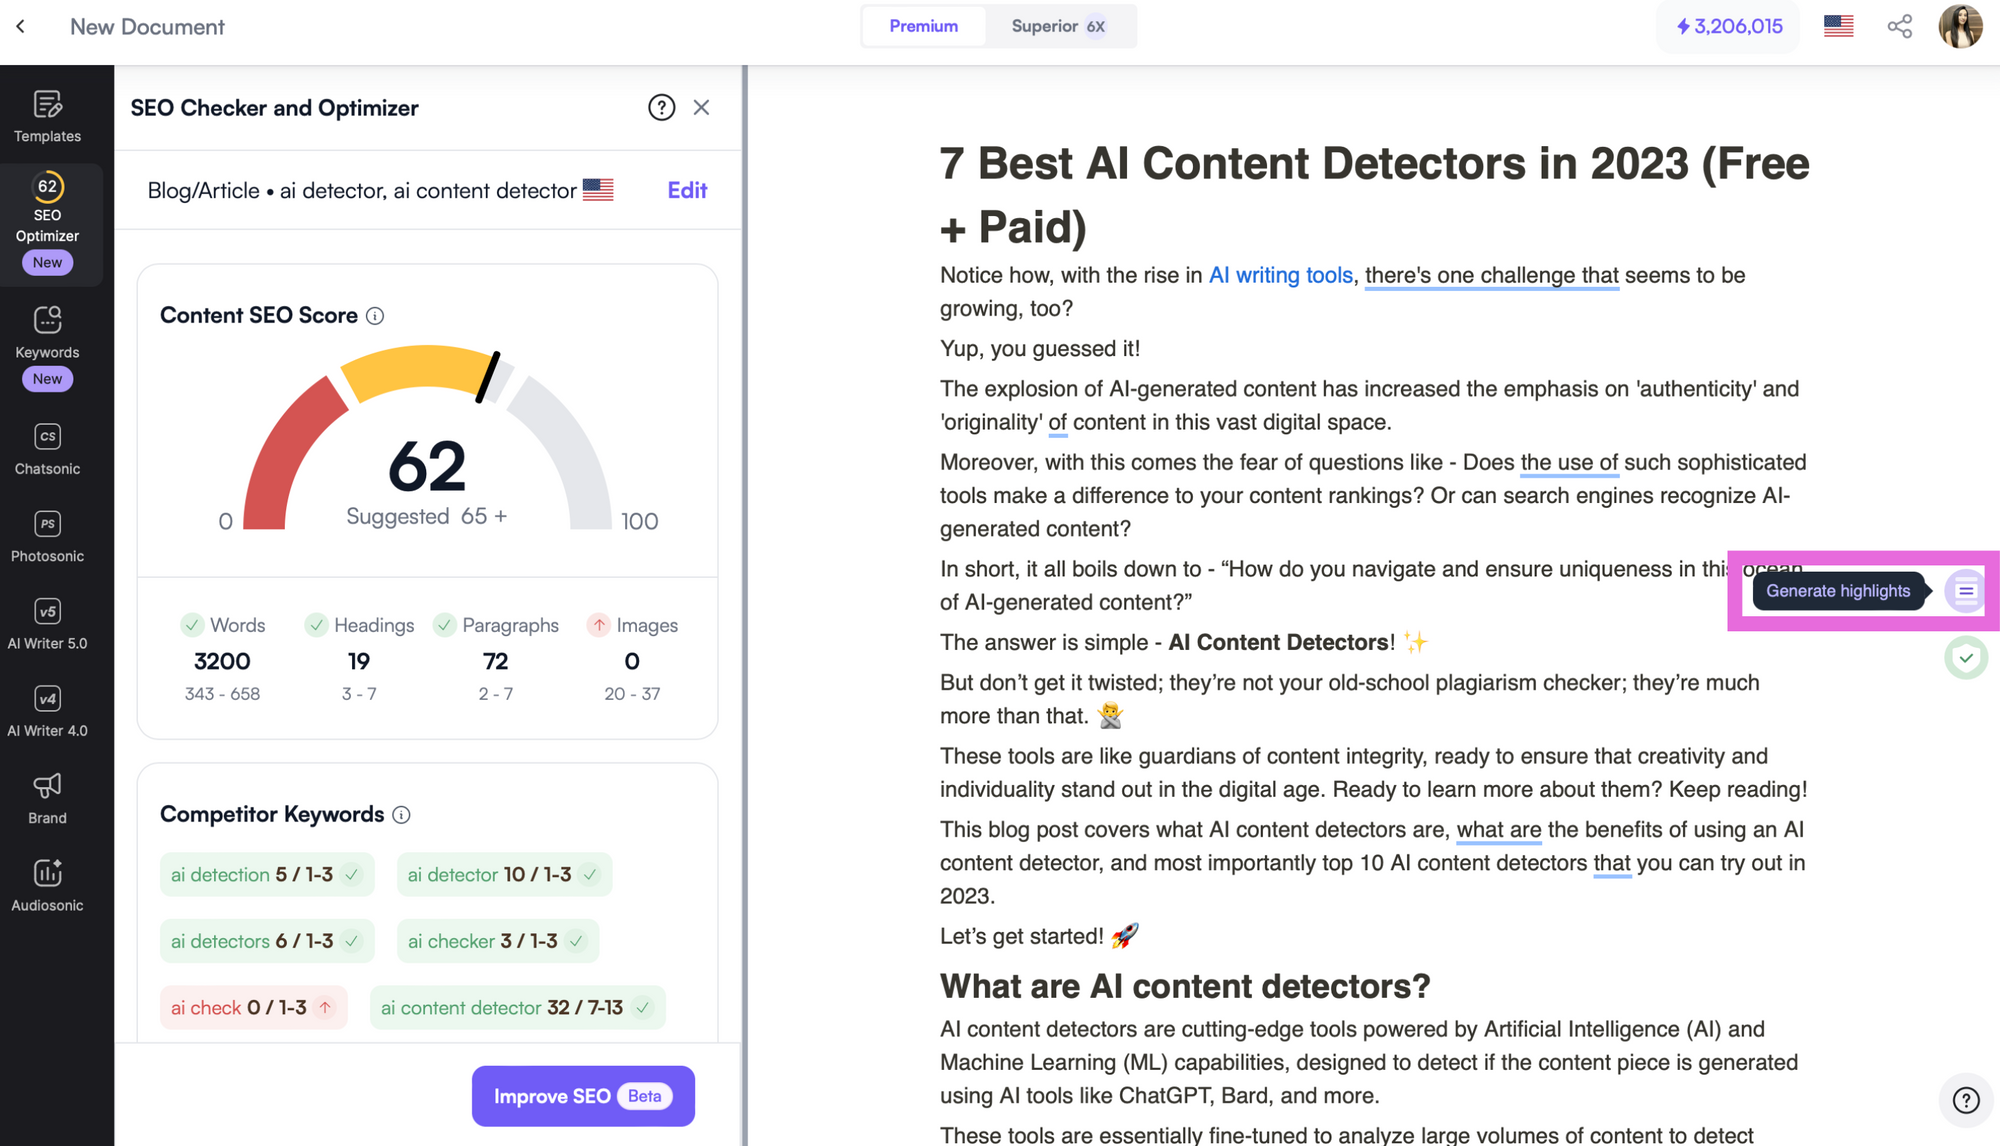Launch Chatsonic from sidebar
2000x1146 pixels.
tap(47, 449)
